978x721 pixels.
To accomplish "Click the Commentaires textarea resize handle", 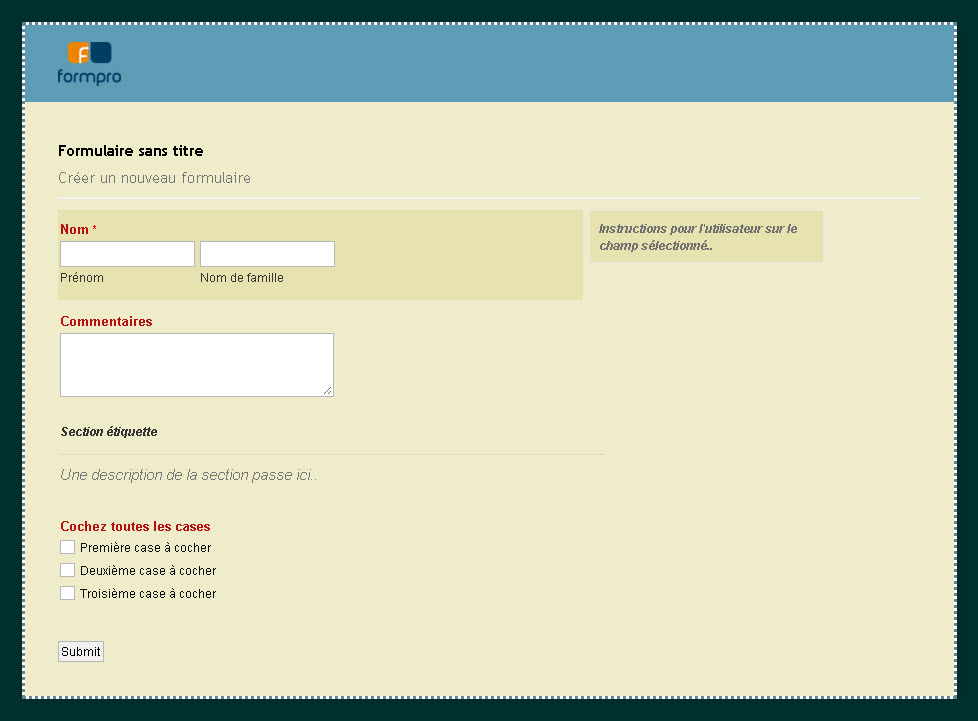I will [328, 391].
